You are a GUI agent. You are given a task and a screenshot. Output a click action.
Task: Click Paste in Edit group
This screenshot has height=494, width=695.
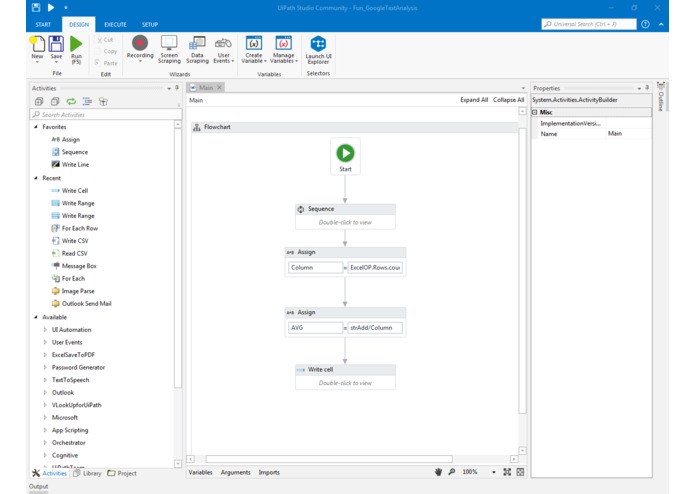[106, 63]
